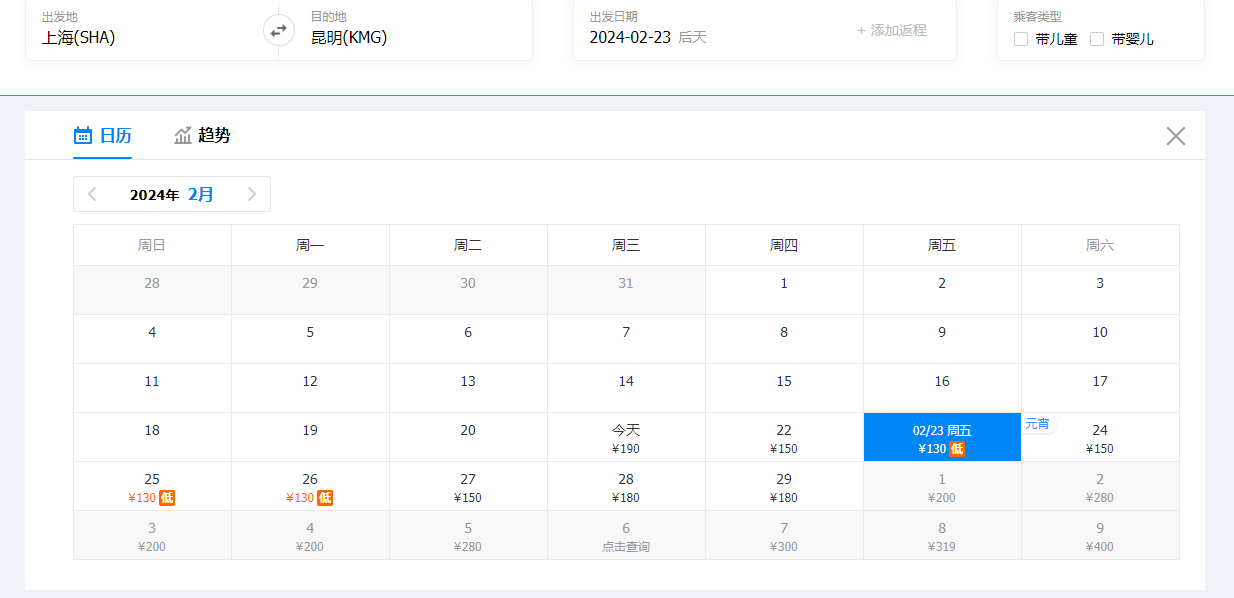Click the calendar icon beside 日历
Screen dimensions: 1234x598
(x=83, y=136)
